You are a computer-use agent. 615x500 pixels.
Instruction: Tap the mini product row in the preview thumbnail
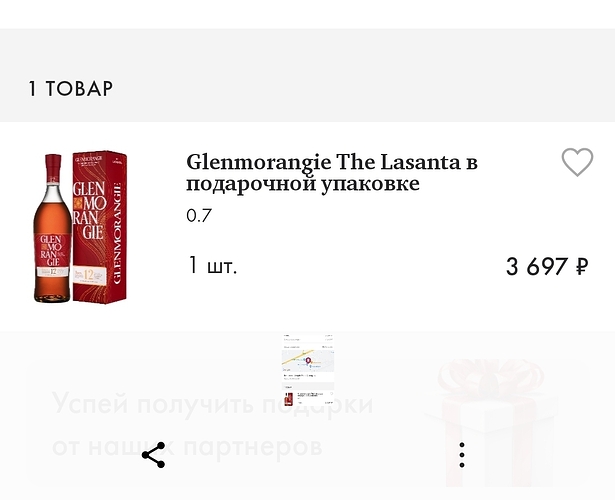[x=308, y=398]
